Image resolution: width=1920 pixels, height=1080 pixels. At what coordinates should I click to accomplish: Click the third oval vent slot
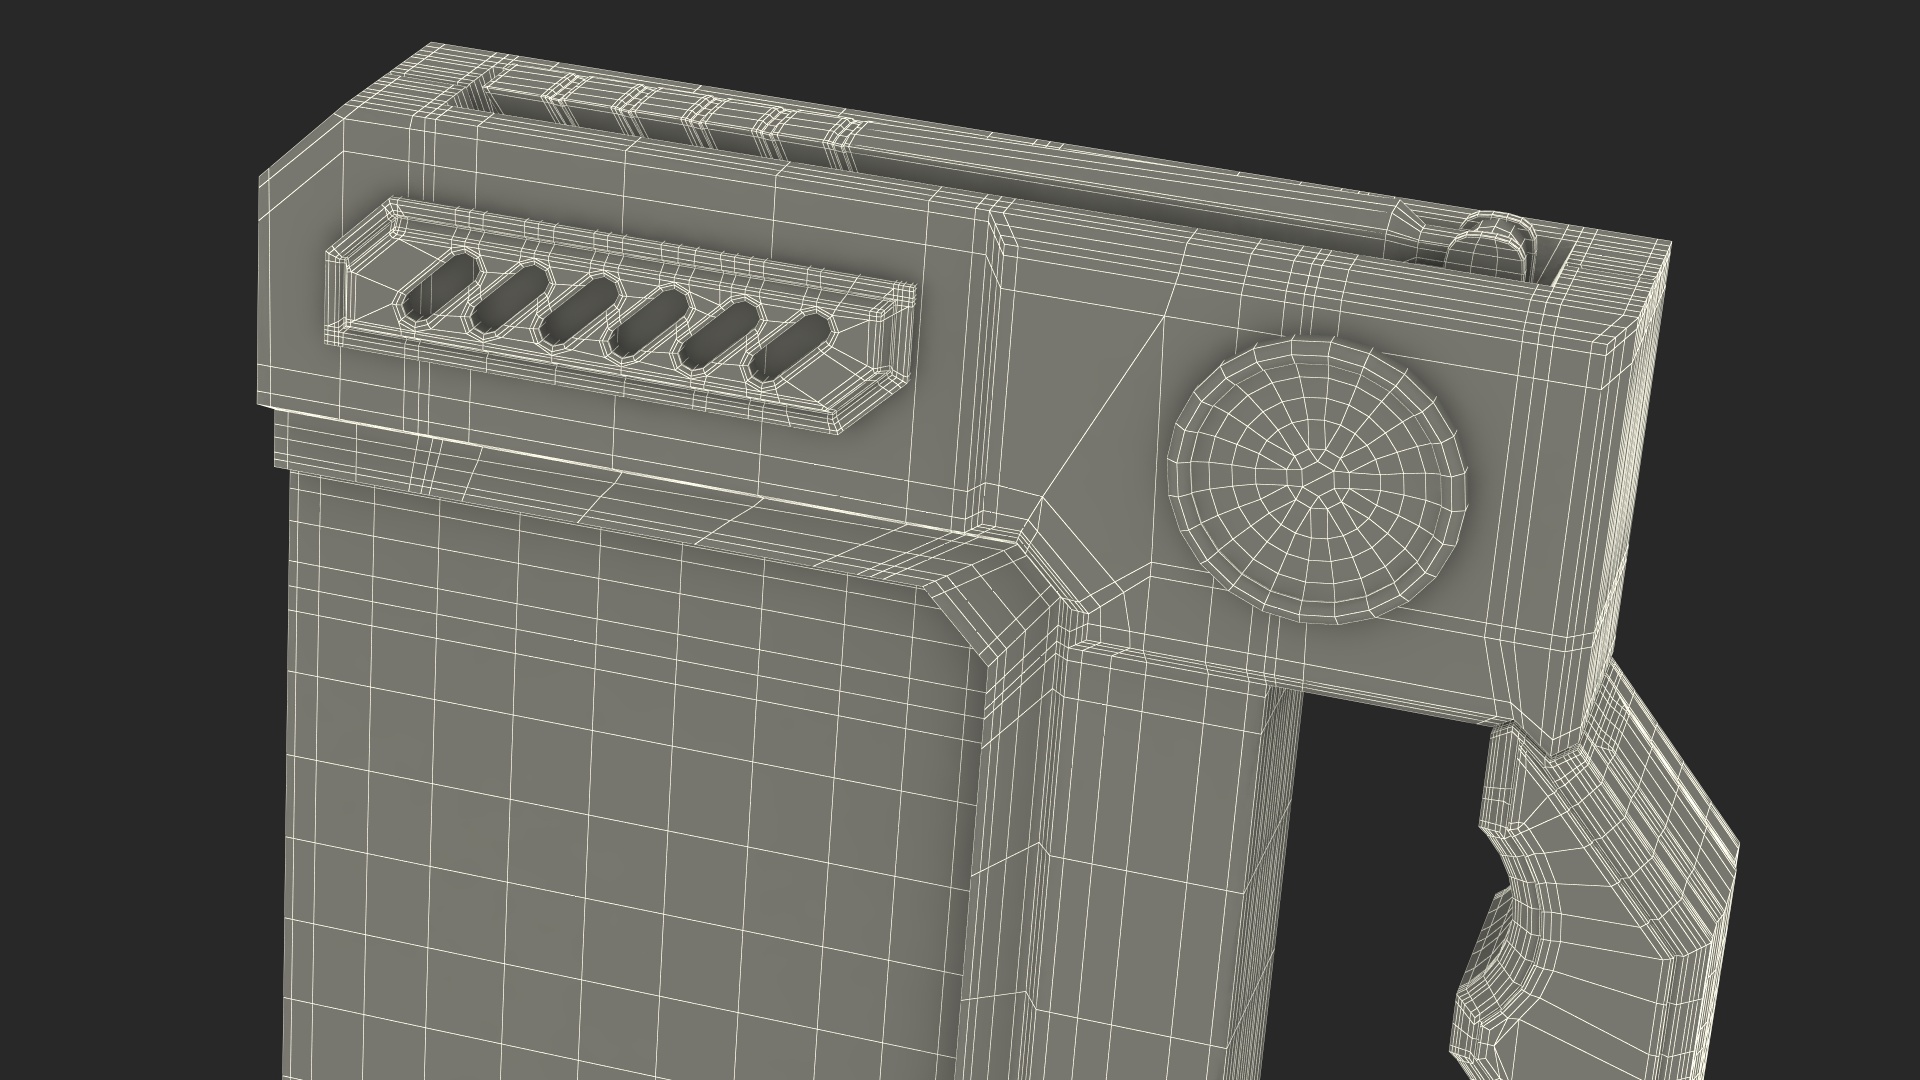578,310
